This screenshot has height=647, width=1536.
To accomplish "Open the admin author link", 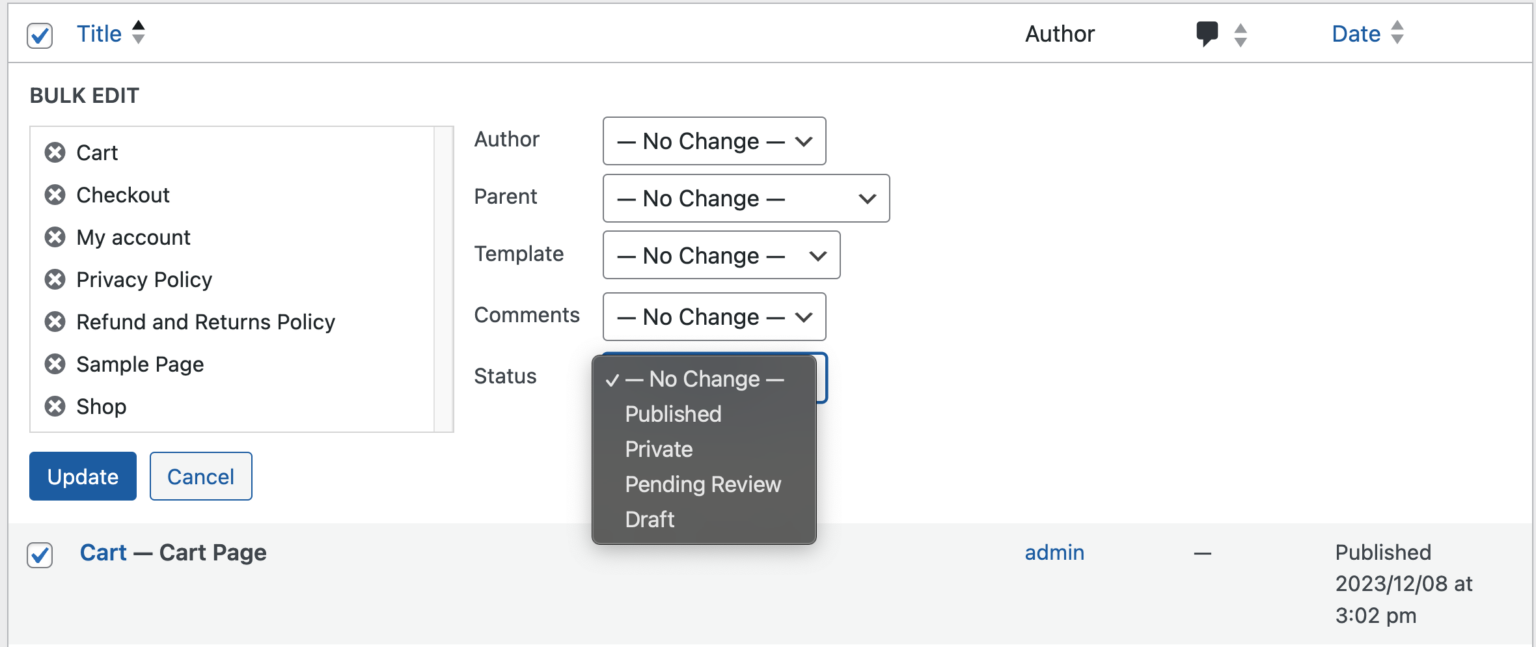I will click(1054, 552).
